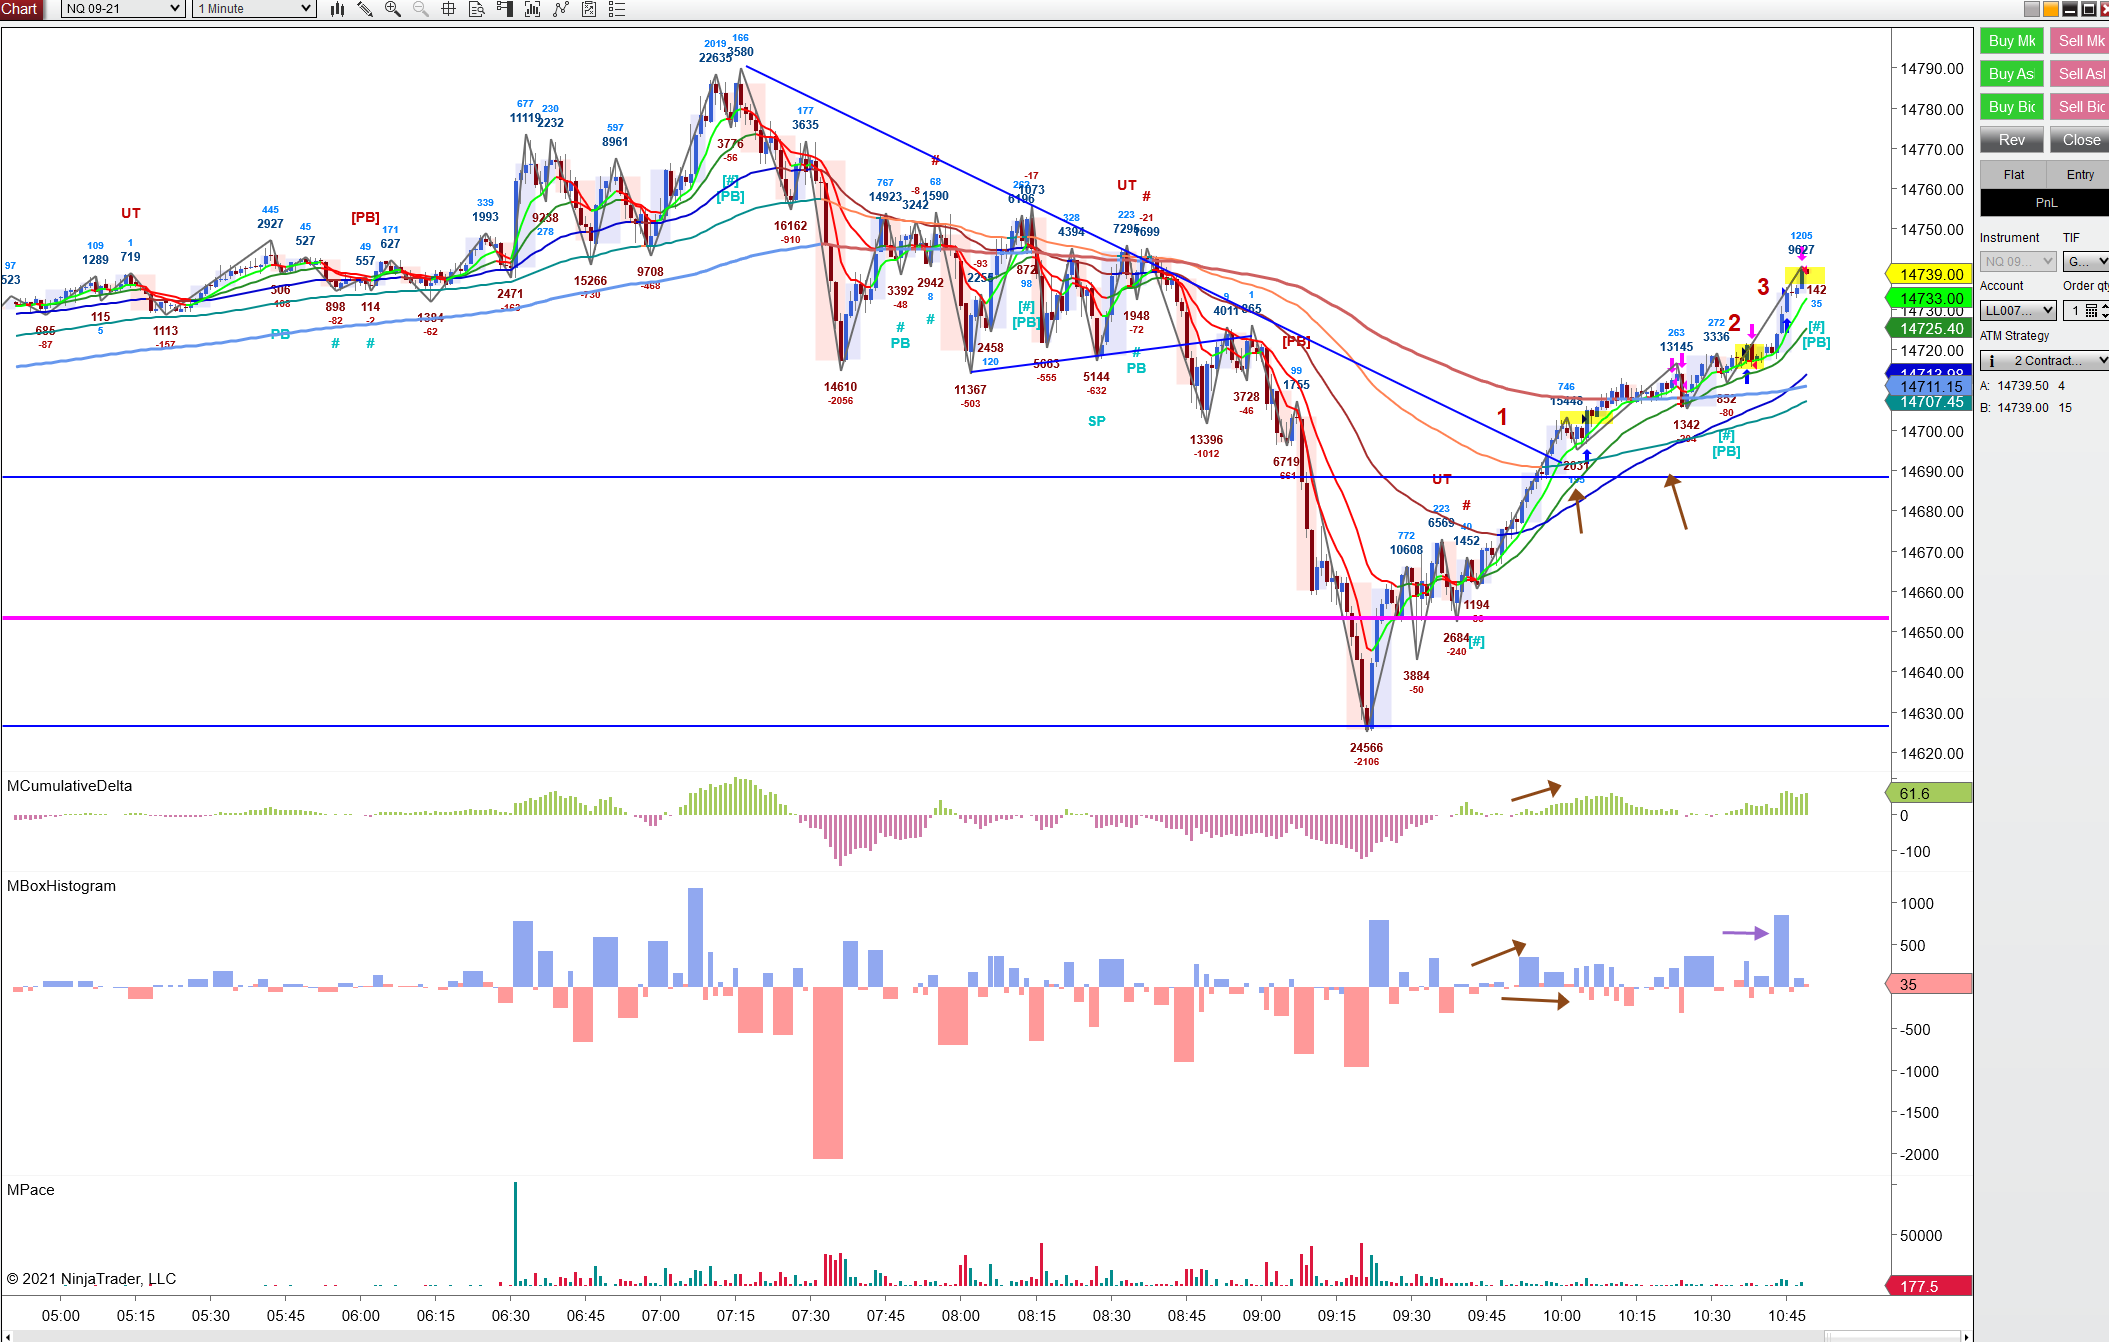Click the 07:30 time axis label
This screenshot has width=2109, height=1342.
click(810, 1315)
